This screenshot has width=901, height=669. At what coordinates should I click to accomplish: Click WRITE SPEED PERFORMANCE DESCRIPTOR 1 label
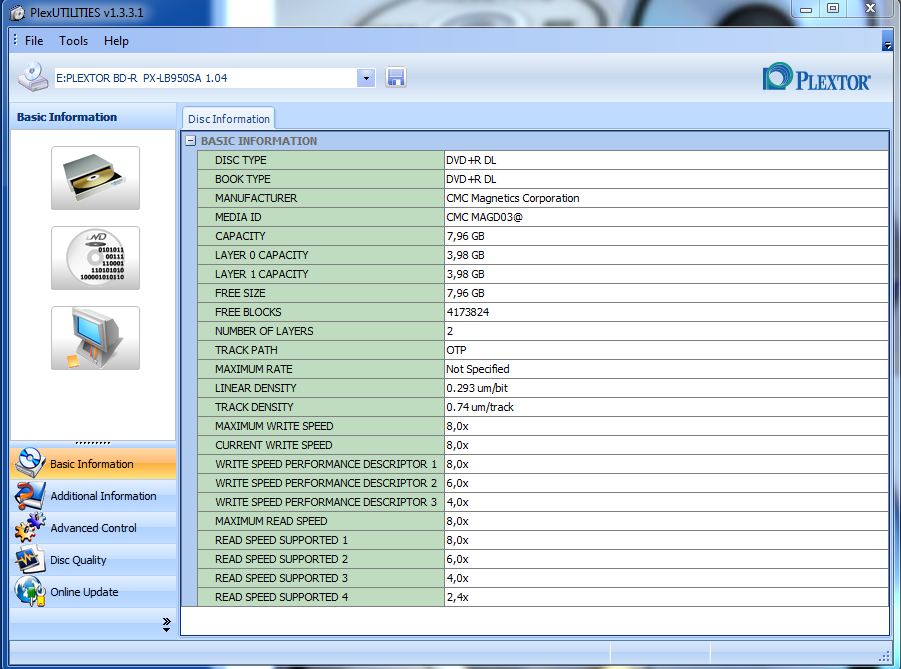[x=326, y=464]
